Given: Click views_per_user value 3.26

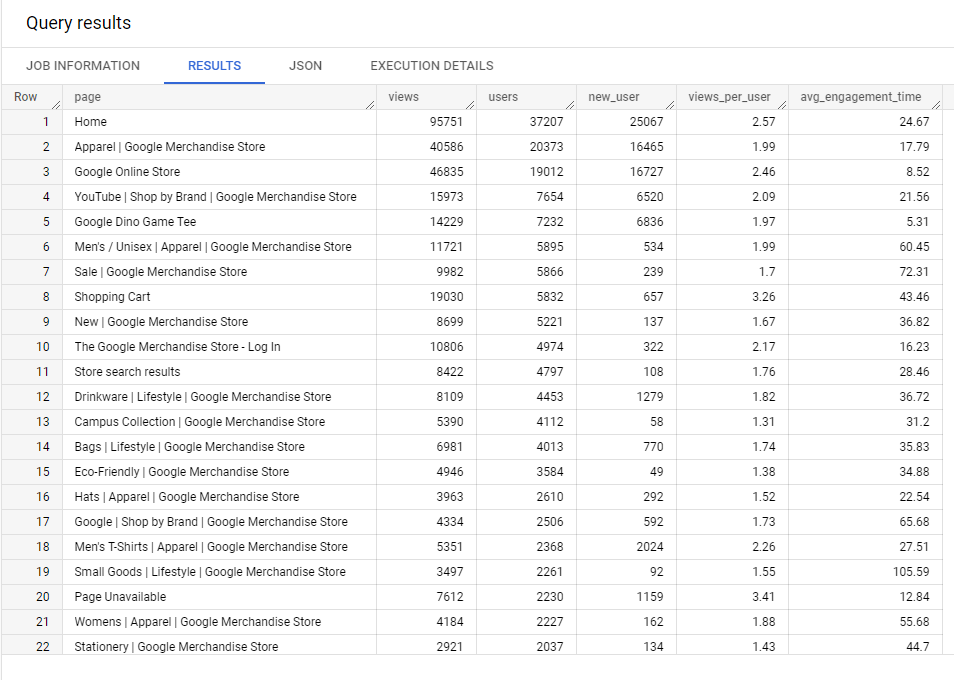Looking at the screenshot, I should 764,297.
